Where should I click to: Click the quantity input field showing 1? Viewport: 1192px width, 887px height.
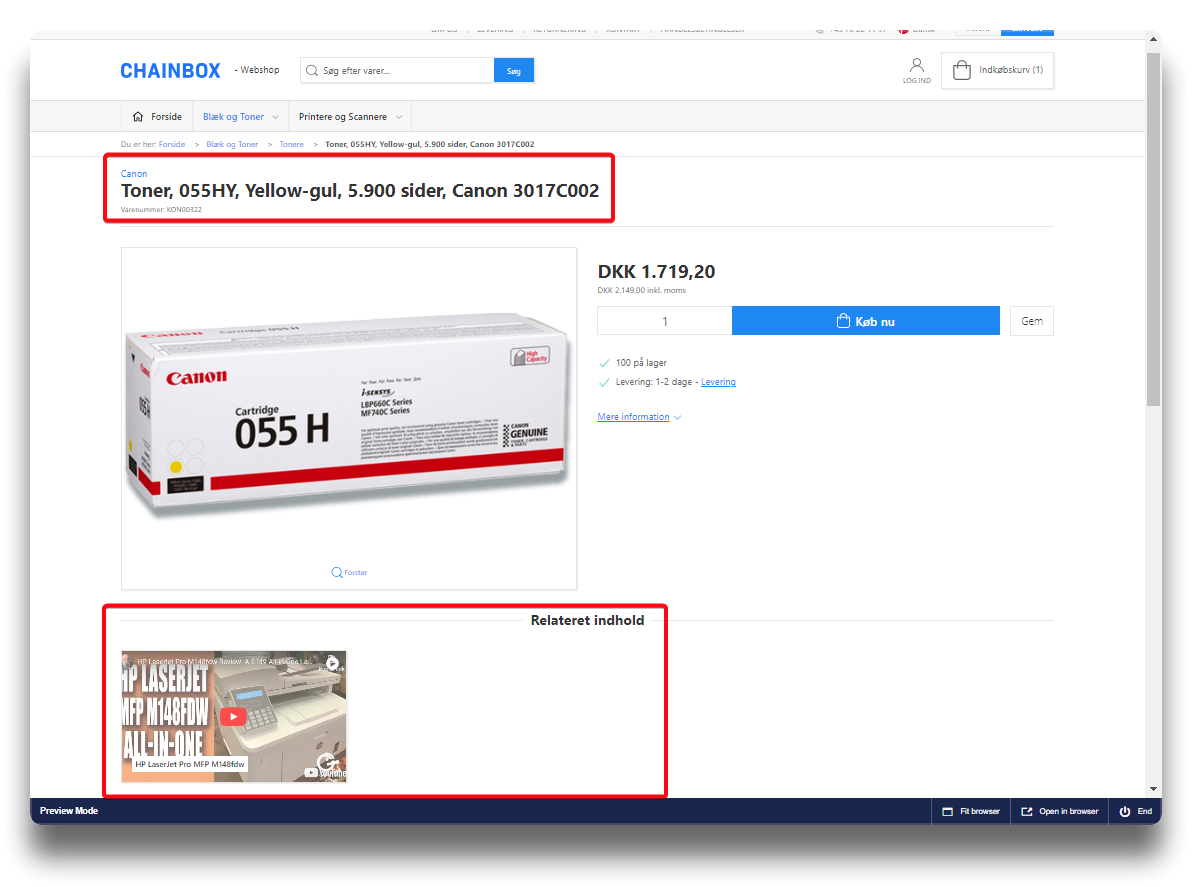pos(664,321)
